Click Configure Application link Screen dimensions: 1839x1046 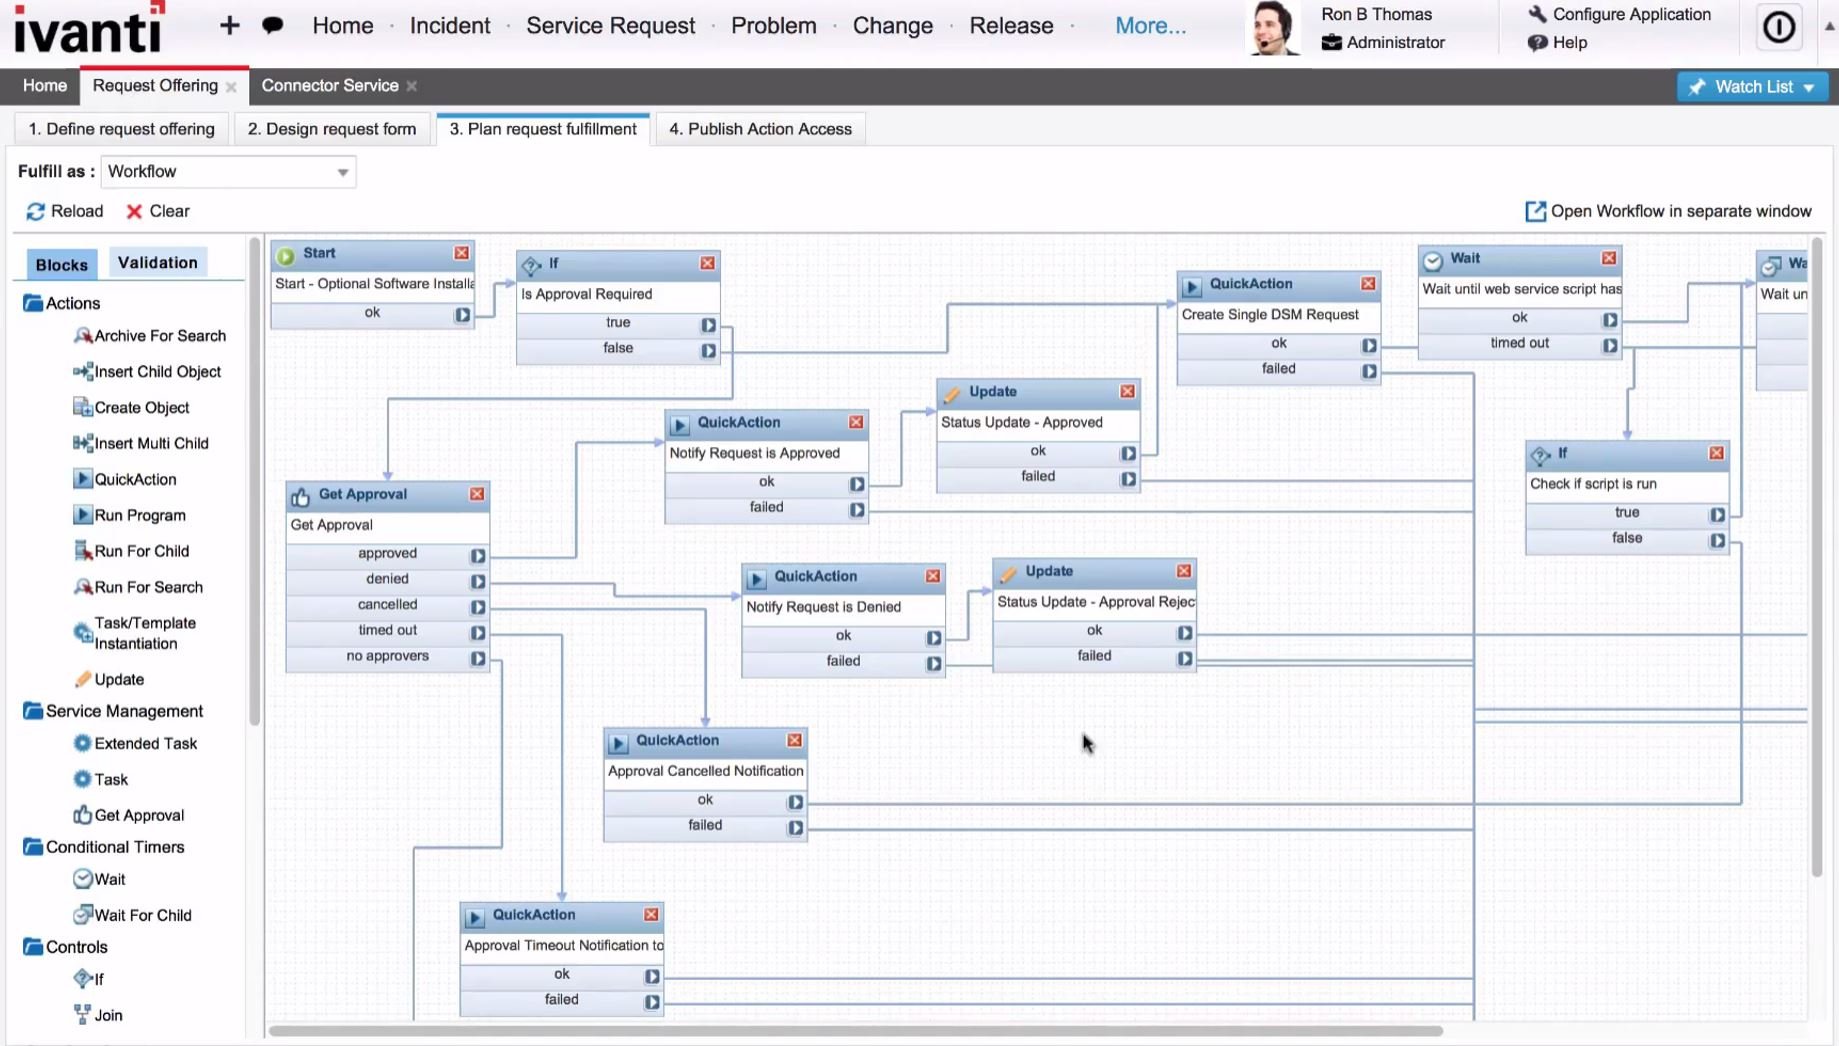(x=1619, y=14)
